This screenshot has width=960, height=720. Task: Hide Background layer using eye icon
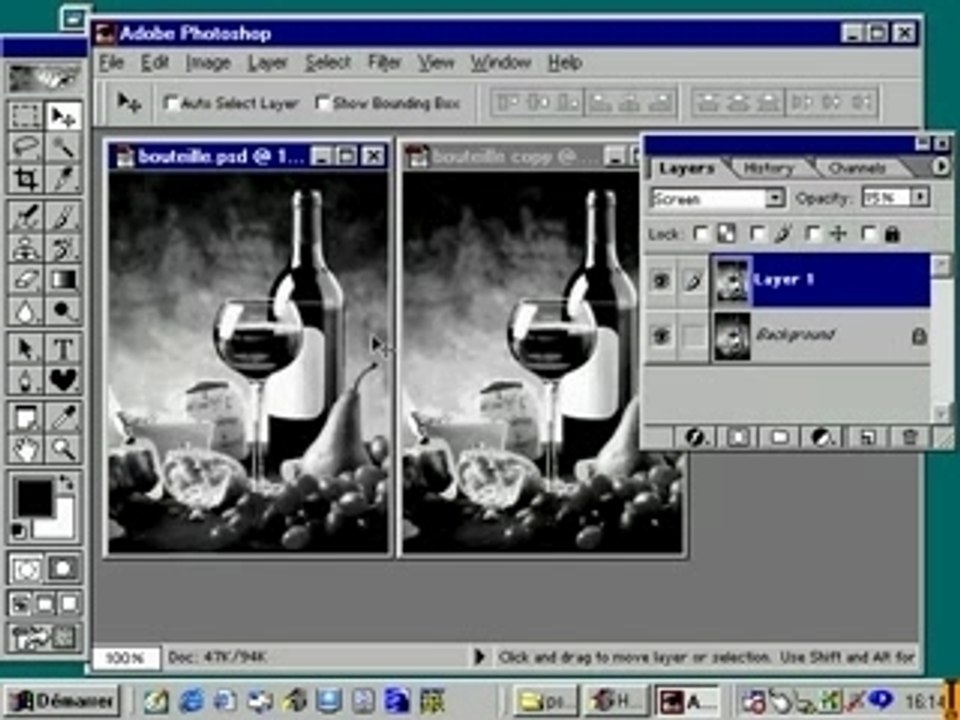click(661, 336)
